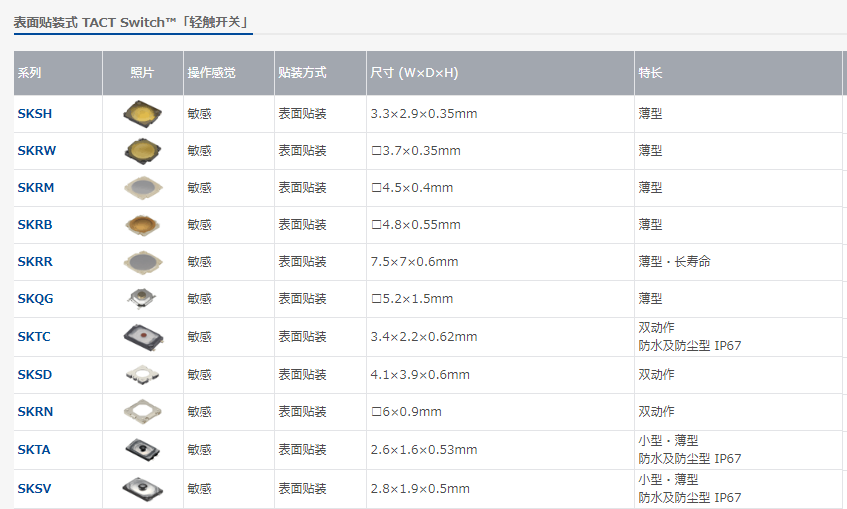Click the SKTC switch photo
The height and width of the screenshot is (509, 847).
(x=142, y=336)
